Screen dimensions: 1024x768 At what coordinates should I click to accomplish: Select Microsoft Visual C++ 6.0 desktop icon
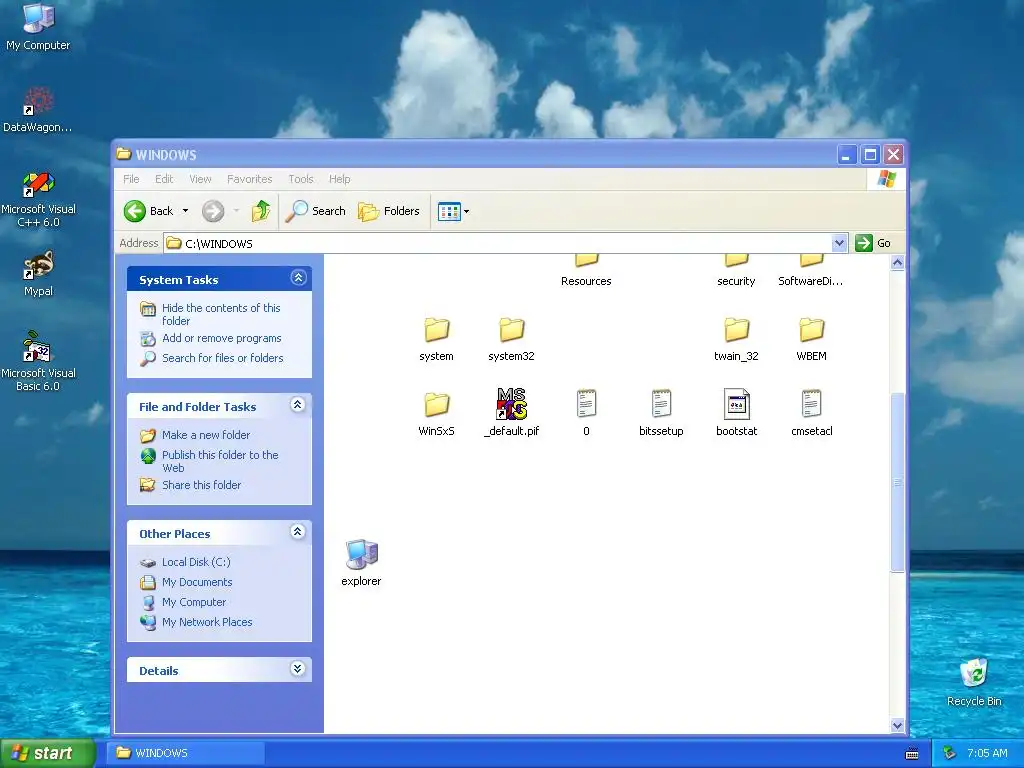(x=38, y=199)
